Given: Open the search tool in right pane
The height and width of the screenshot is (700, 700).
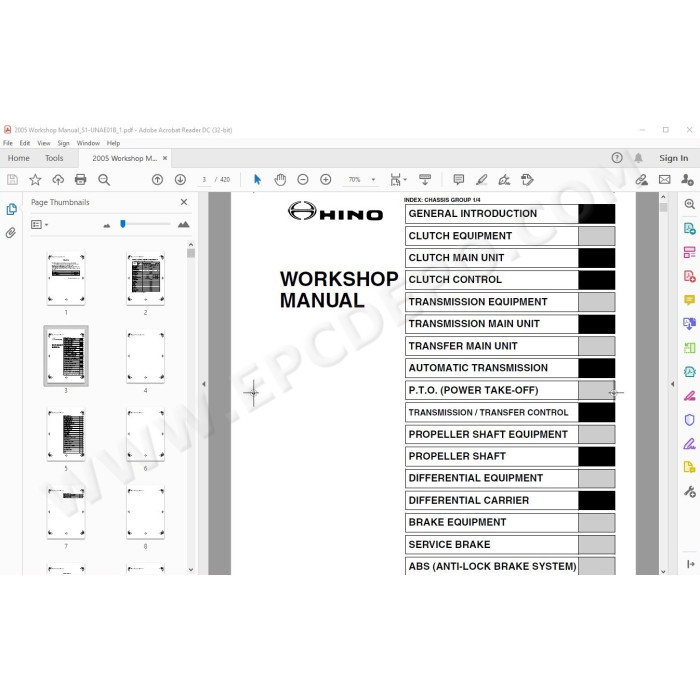Looking at the screenshot, I should pos(690,204).
